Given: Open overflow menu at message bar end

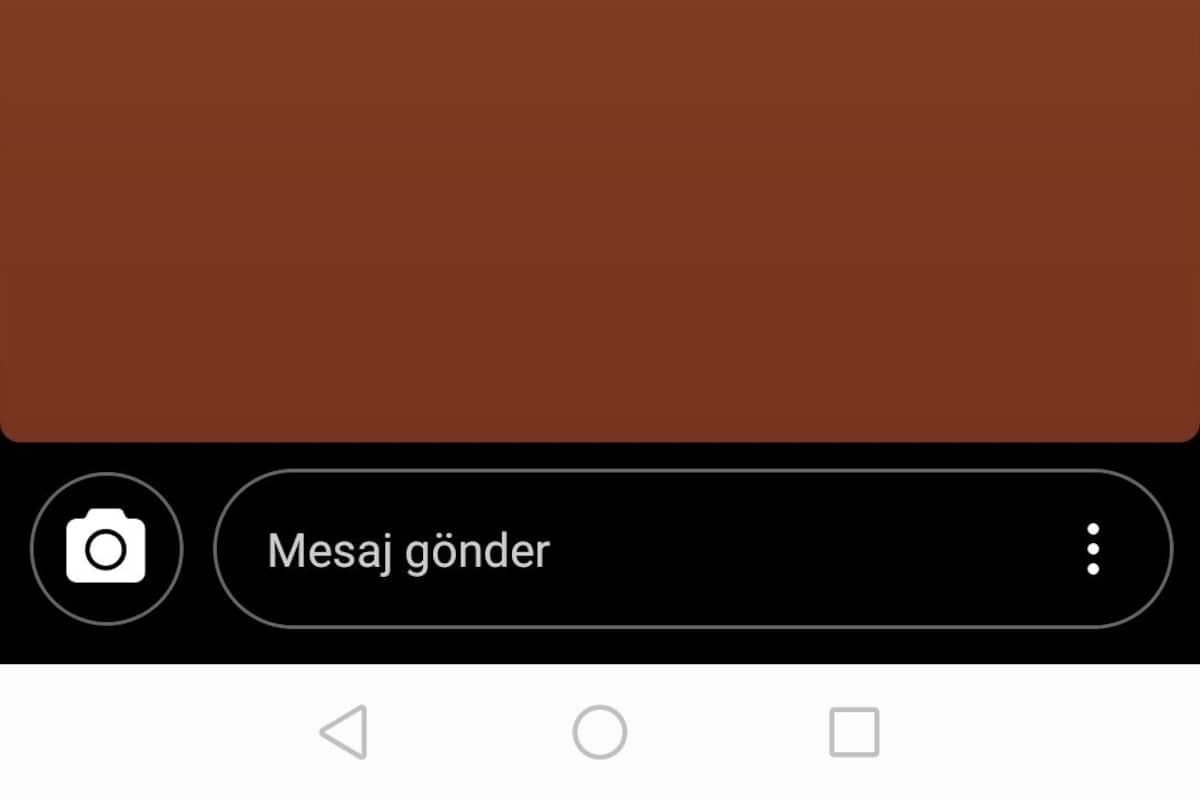Looking at the screenshot, I should pos(1093,549).
